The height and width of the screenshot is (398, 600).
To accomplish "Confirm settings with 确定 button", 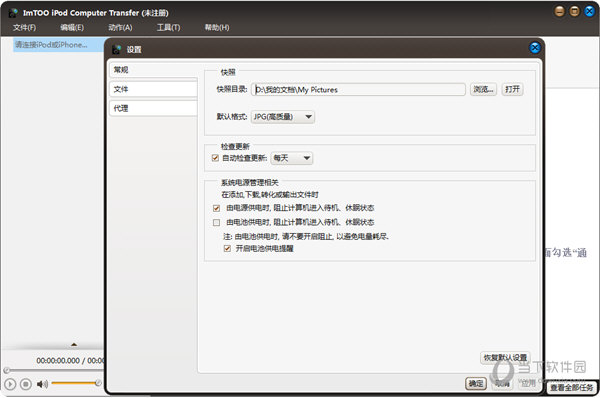I will [x=476, y=383].
